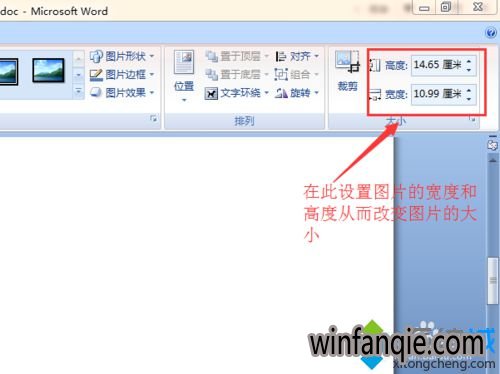Open the 大小 size dialog launcher

pyautogui.click(x=472, y=118)
